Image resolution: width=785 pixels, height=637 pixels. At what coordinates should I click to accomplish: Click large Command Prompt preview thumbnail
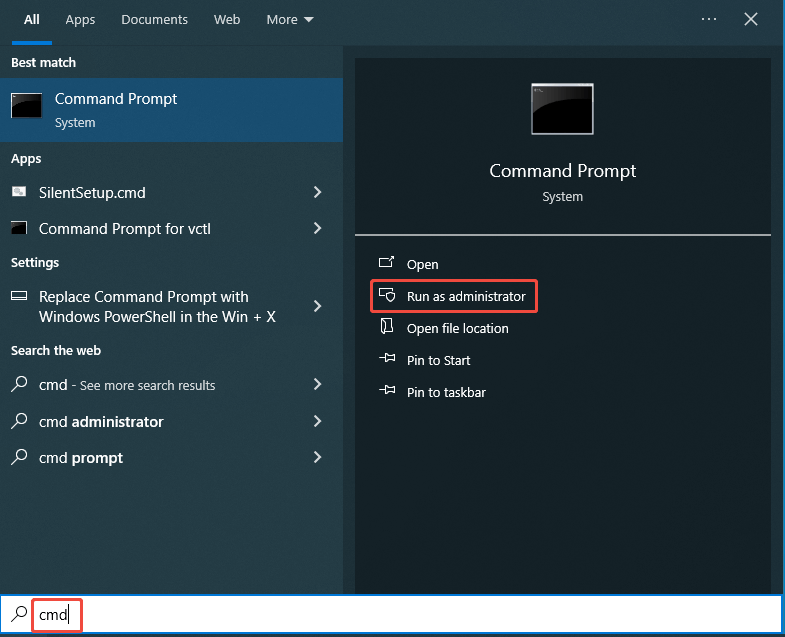coord(562,109)
